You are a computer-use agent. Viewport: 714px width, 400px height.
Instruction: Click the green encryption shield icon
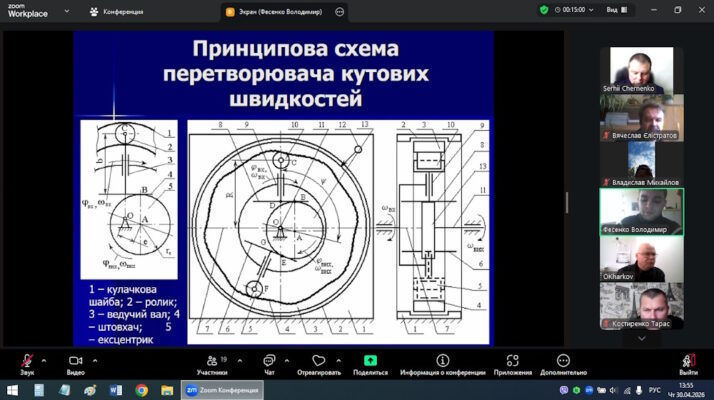click(x=544, y=10)
